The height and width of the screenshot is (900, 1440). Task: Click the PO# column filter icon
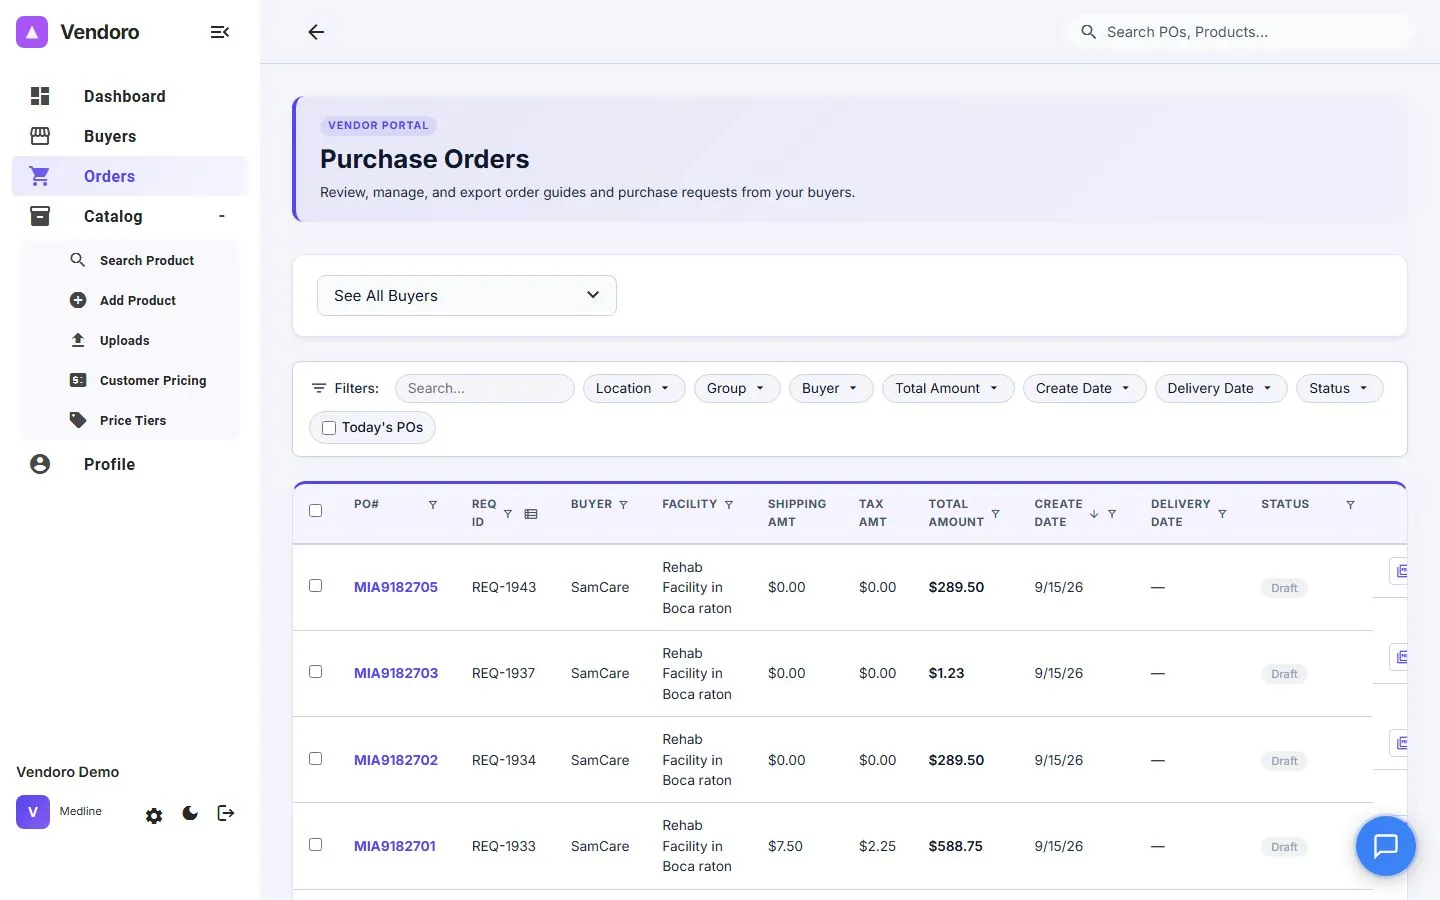(433, 505)
